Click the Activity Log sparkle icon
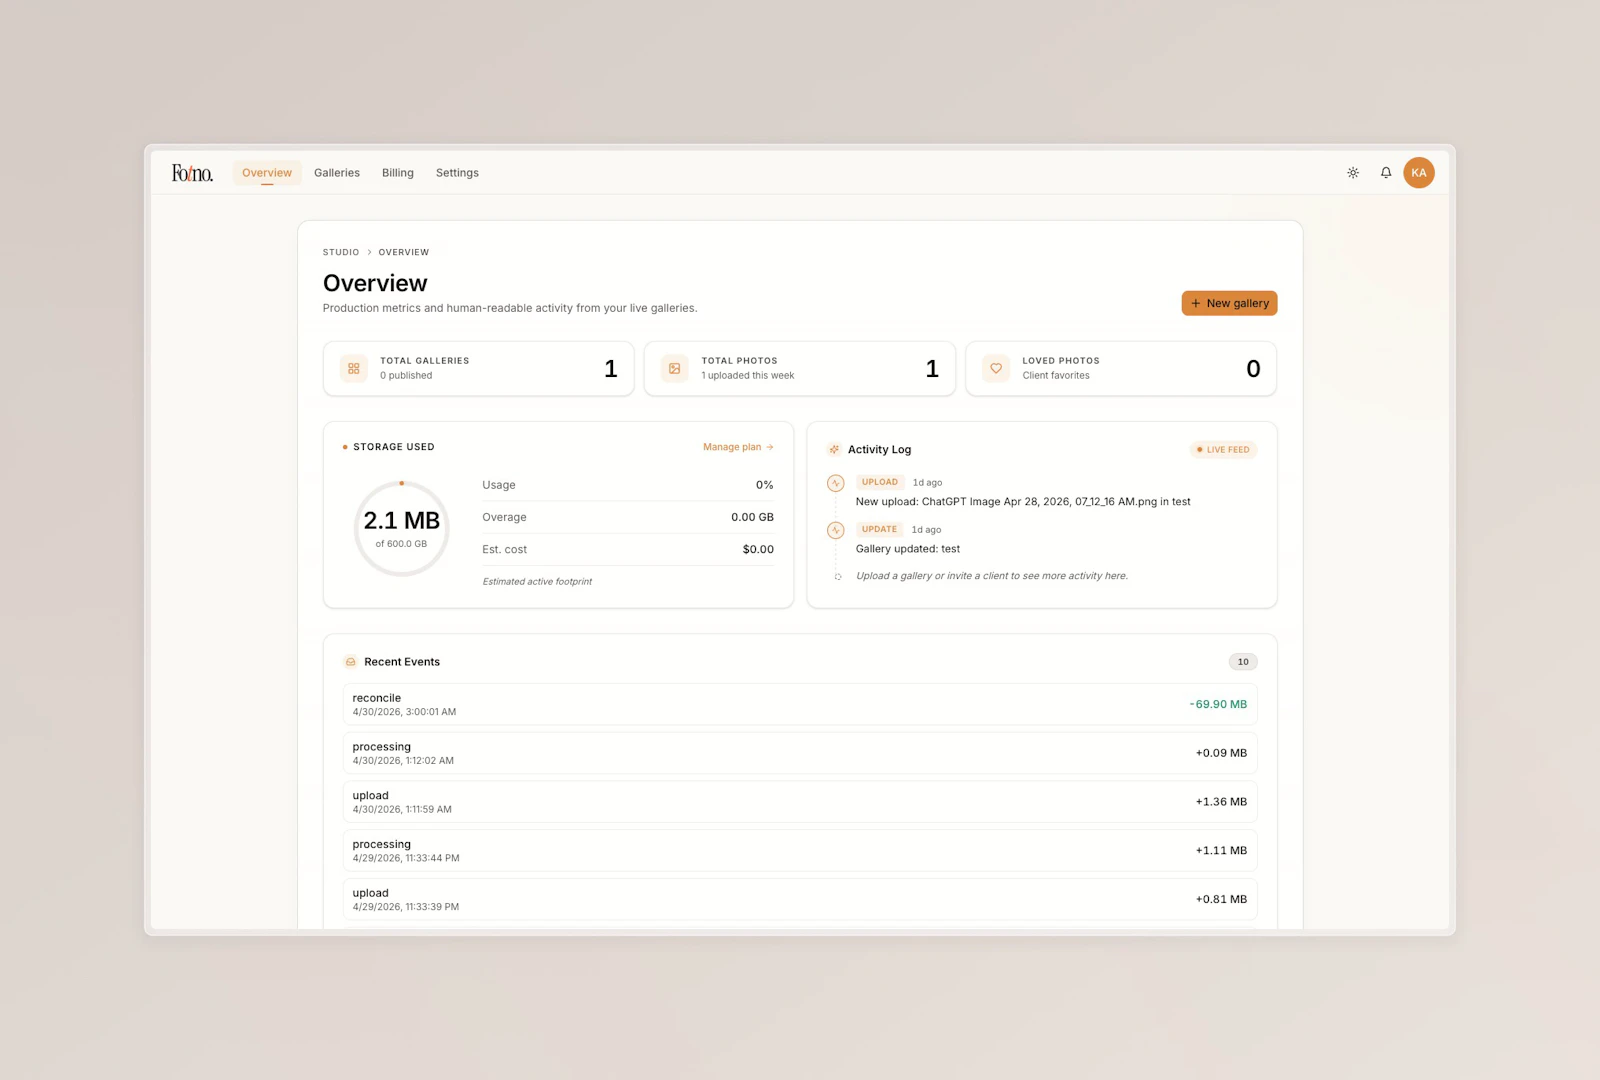 (x=834, y=450)
